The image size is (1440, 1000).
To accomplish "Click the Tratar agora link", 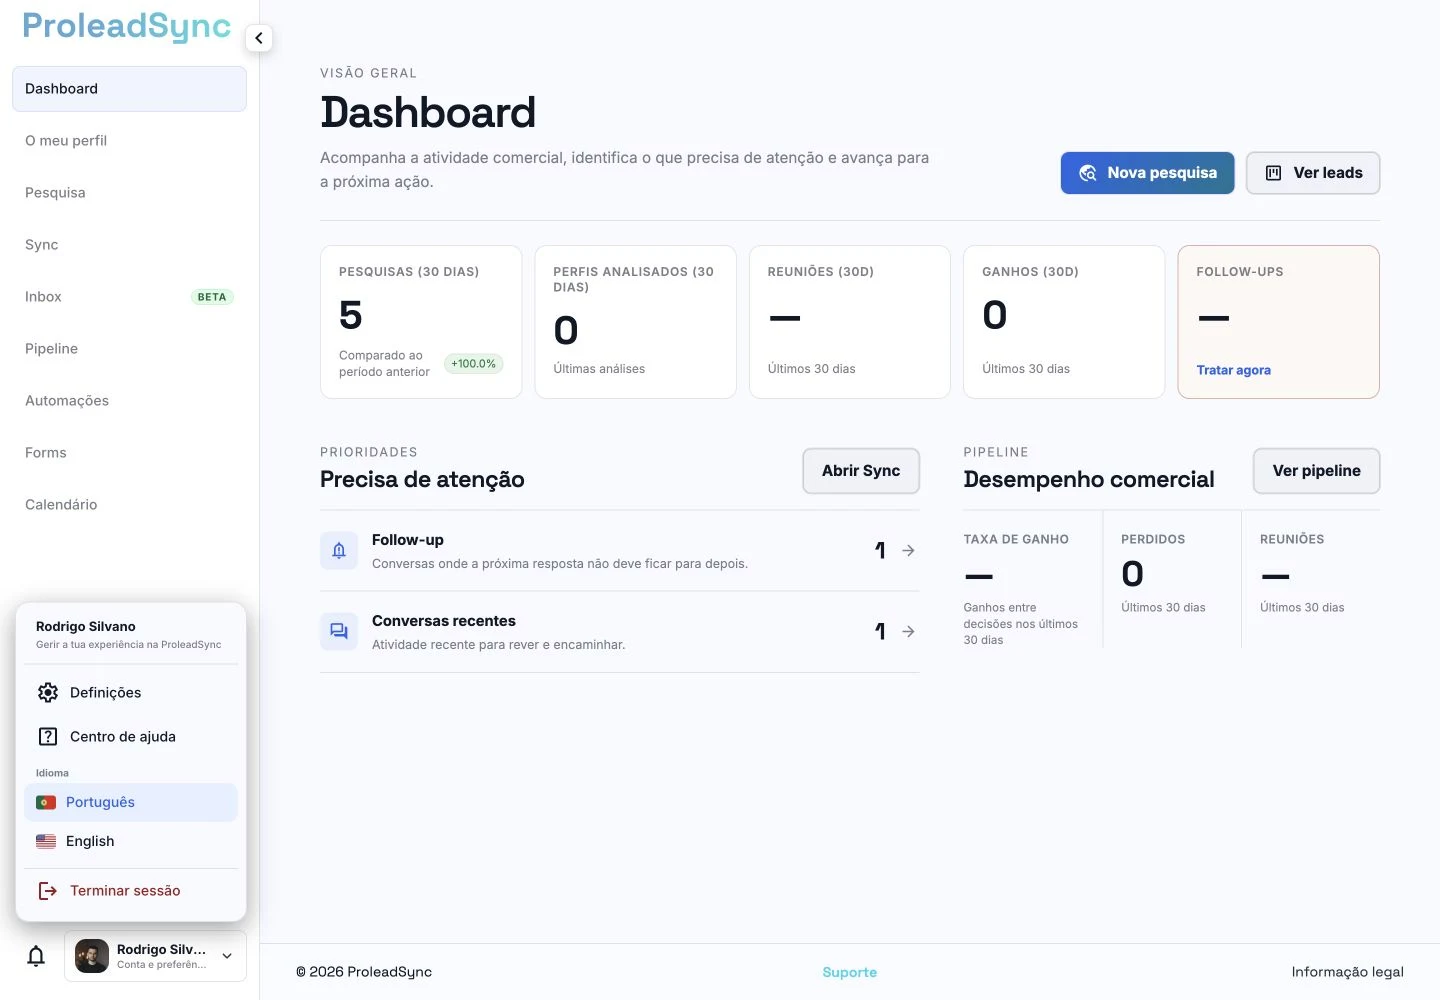I will (x=1233, y=370).
